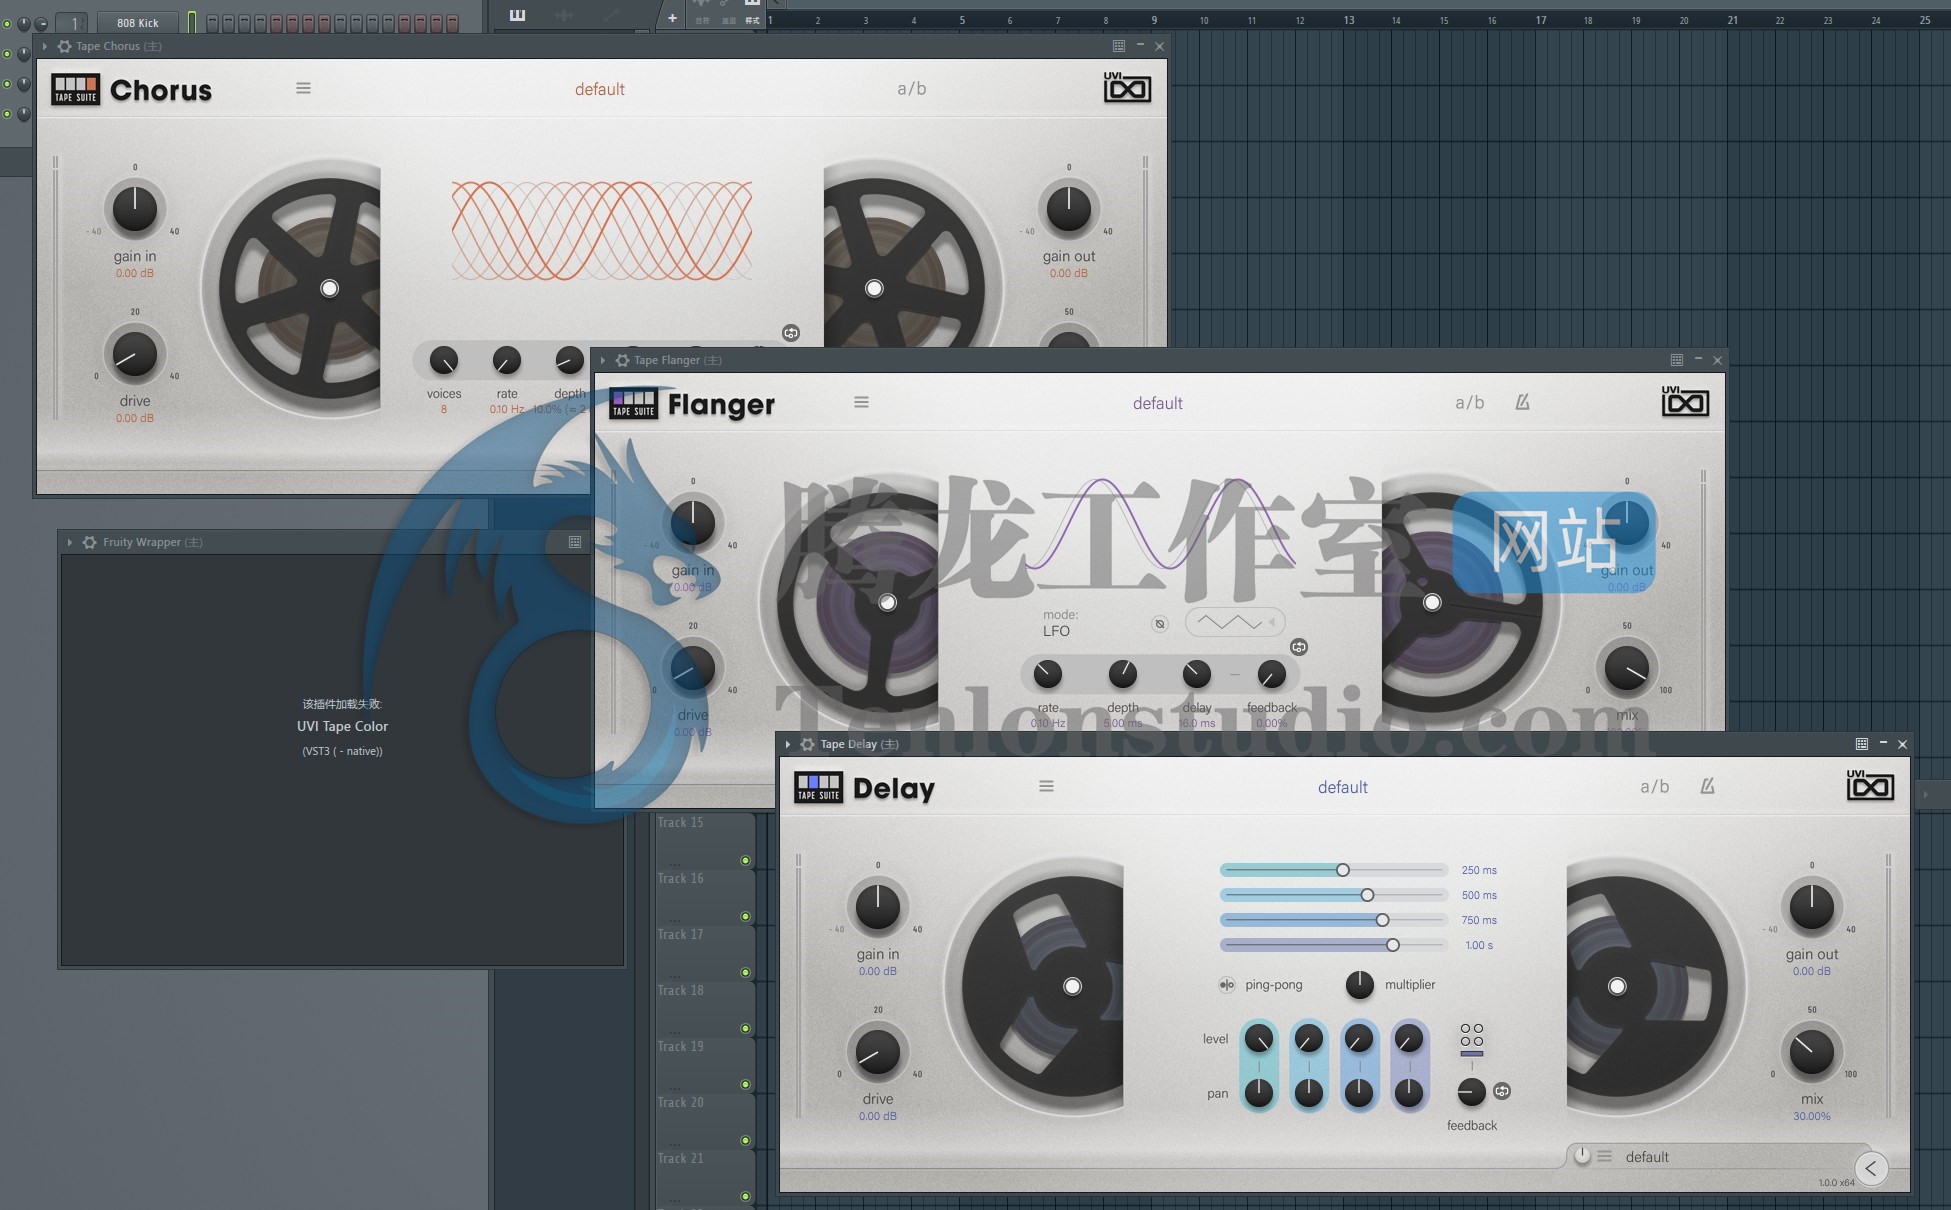This screenshot has height=1210, width=1951.
Task: Open Tape Chorus wrapper settings gear
Action: coord(64,46)
